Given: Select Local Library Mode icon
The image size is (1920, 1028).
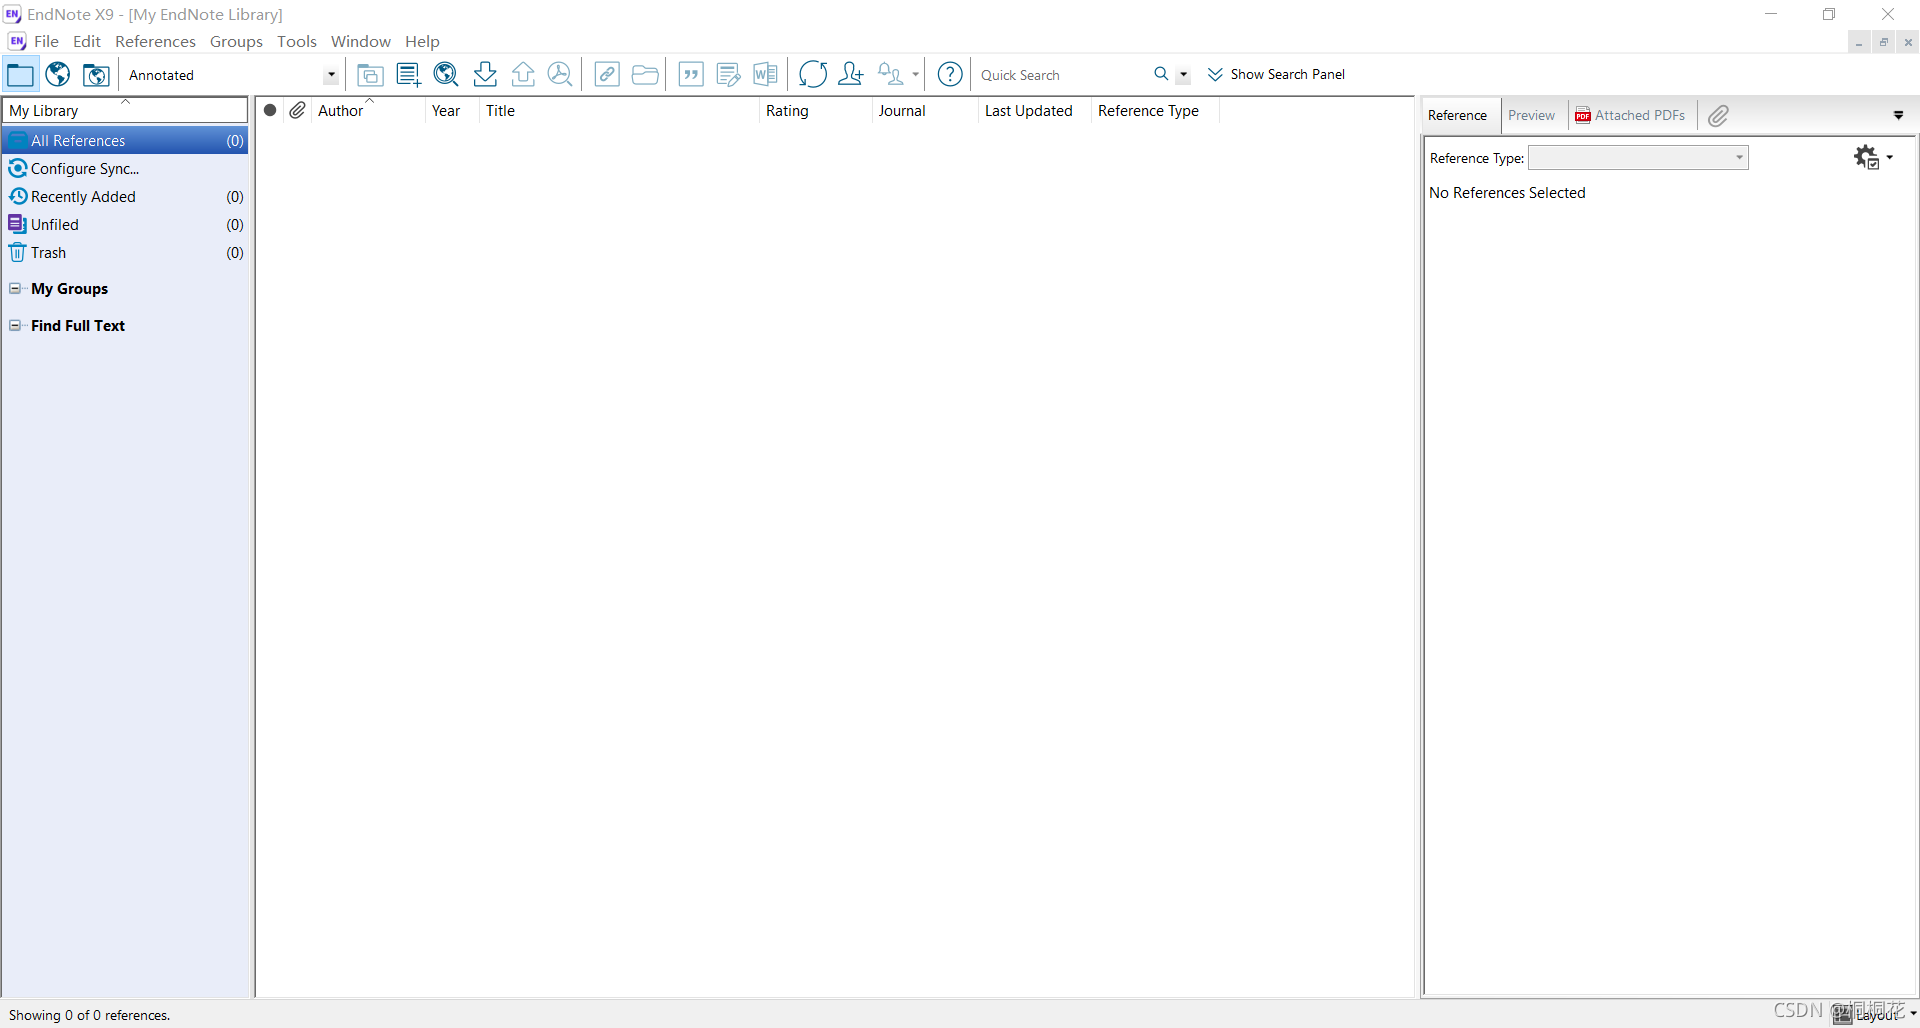Looking at the screenshot, I should [20, 75].
